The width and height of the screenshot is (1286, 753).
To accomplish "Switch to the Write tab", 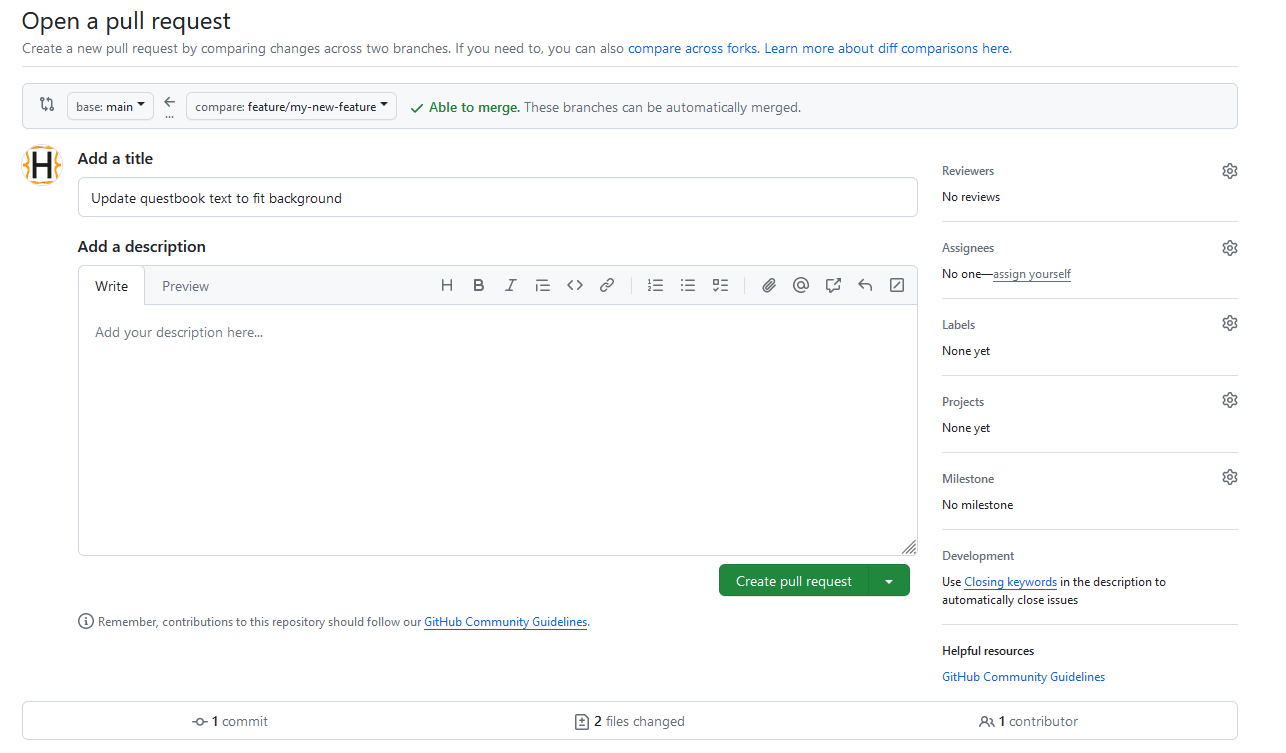I will point(112,286).
